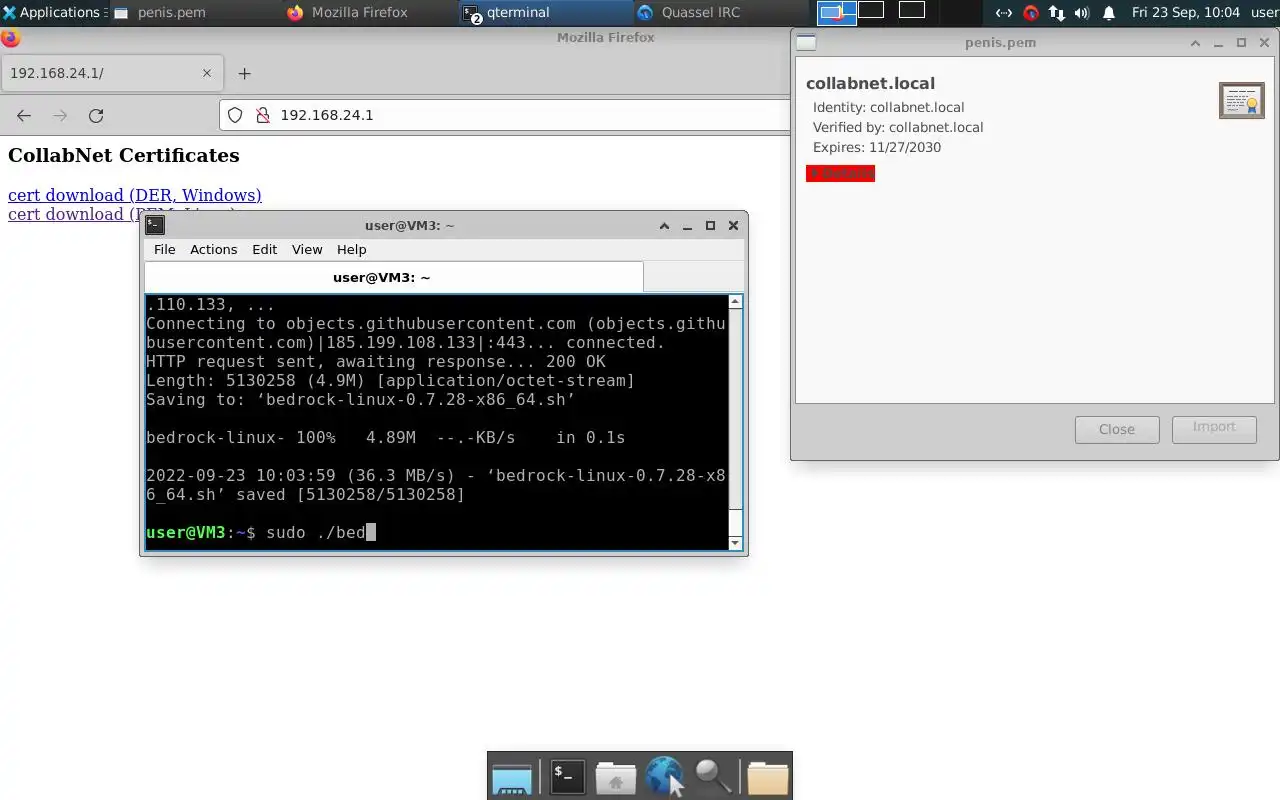Maximize the qterminal window
The height and width of the screenshot is (800, 1280).
tap(710, 226)
